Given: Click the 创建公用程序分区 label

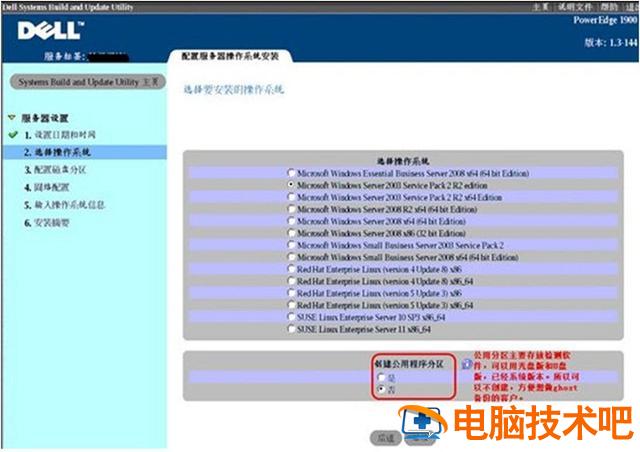Looking at the screenshot, I should (409, 364).
